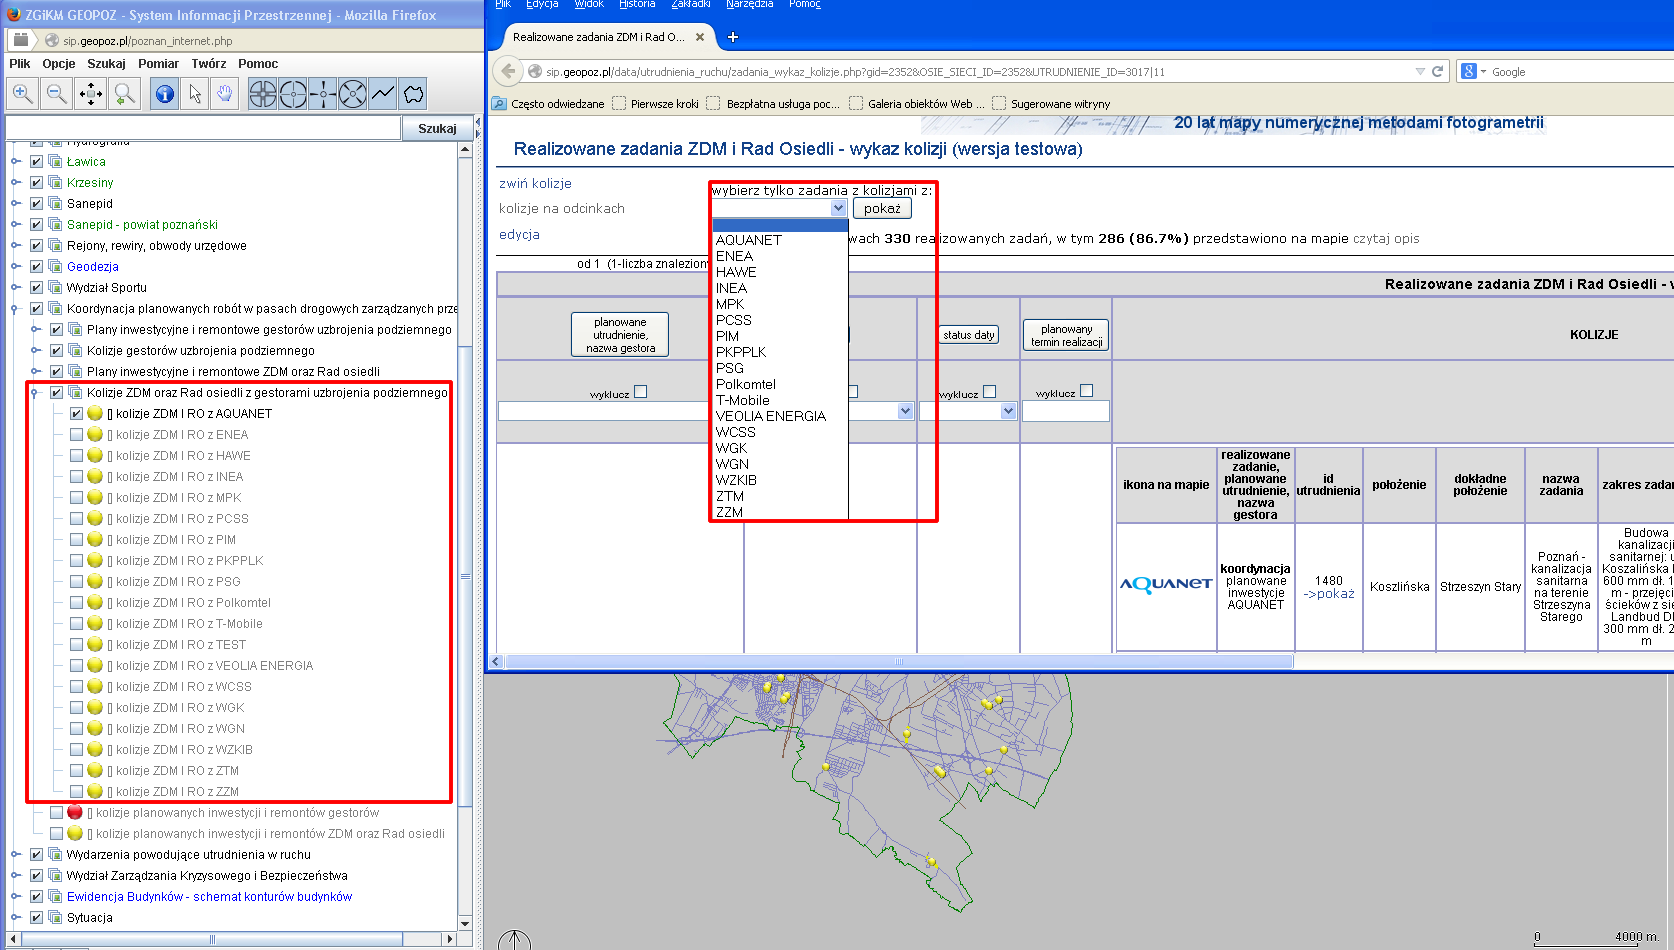Image resolution: width=1674 pixels, height=950 pixels.
Task: Uncheck kolizje ZDM i RO z AQUANET layer
Action: [x=76, y=413]
